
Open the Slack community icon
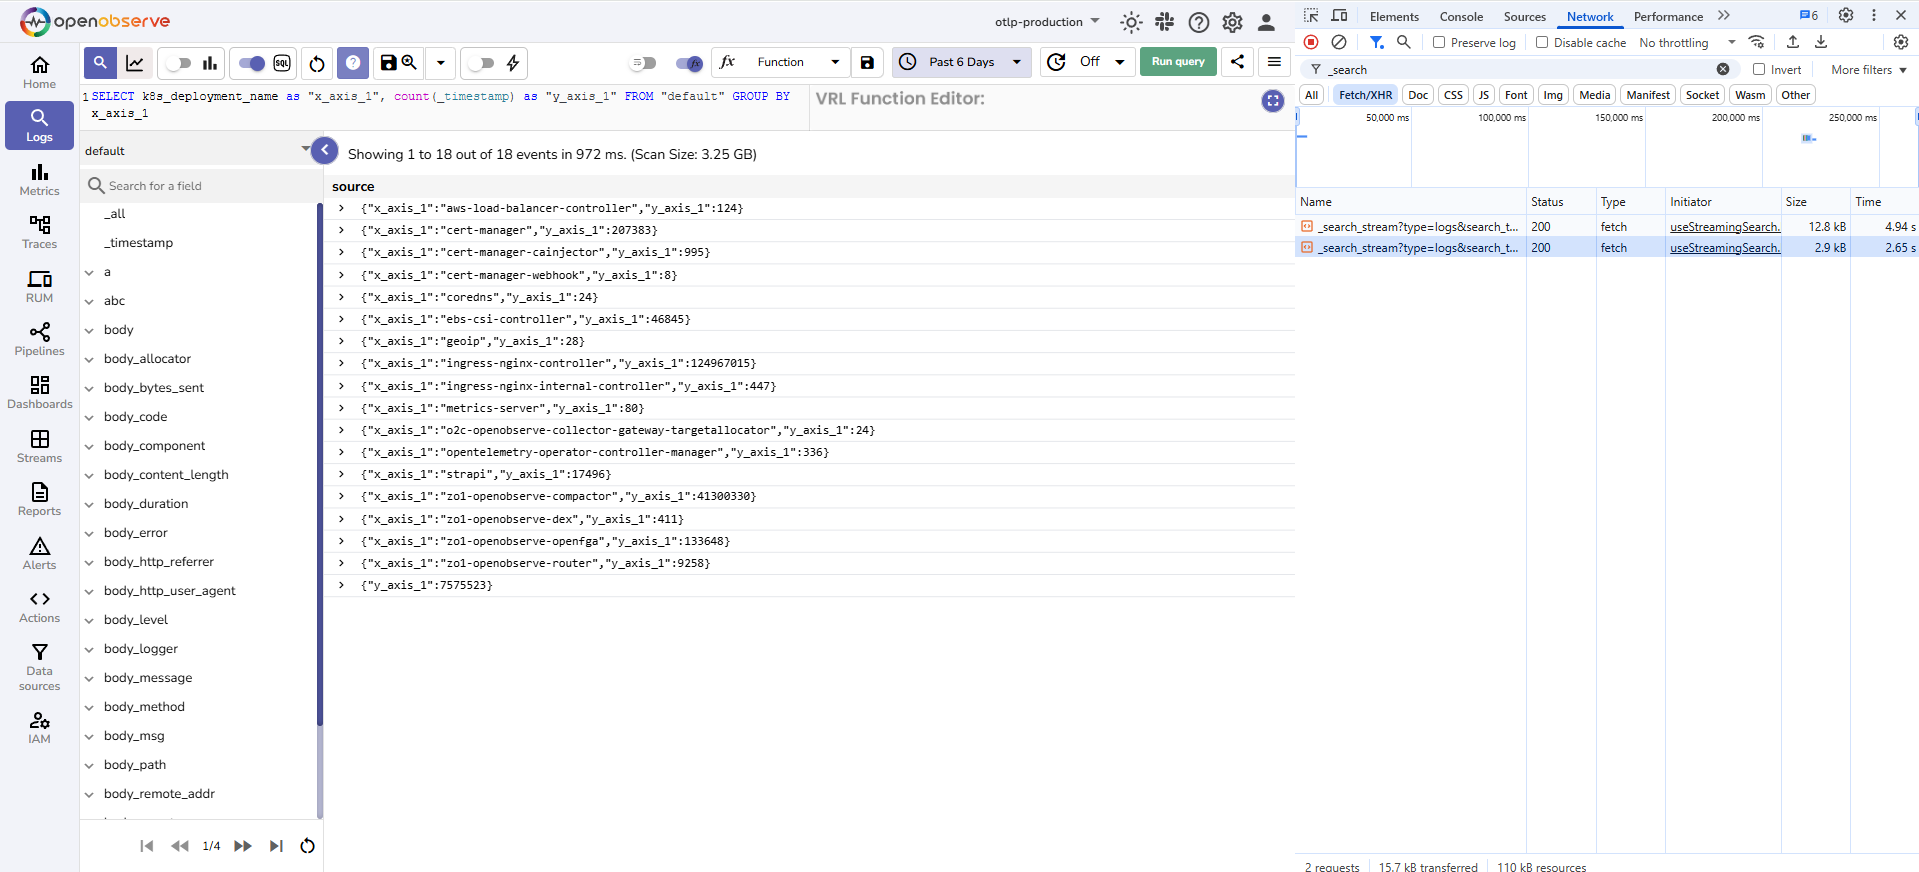(x=1165, y=22)
